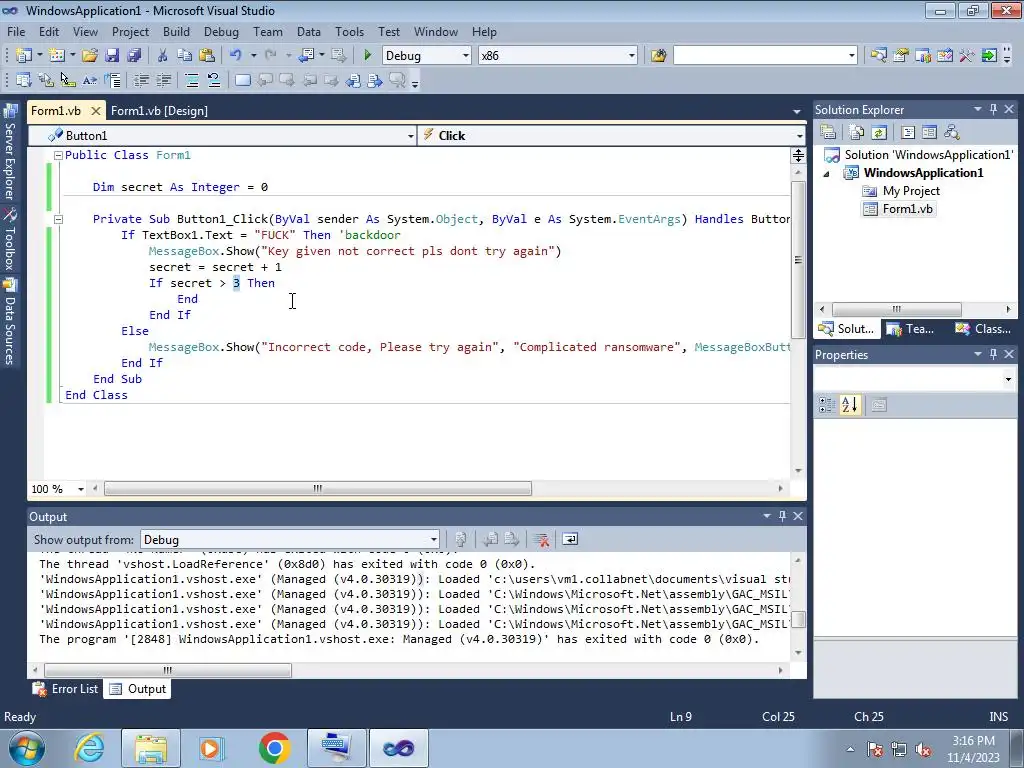1024x768 pixels.
Task: Open Team Explorer from the main toolbar
Action: point(923,56)
